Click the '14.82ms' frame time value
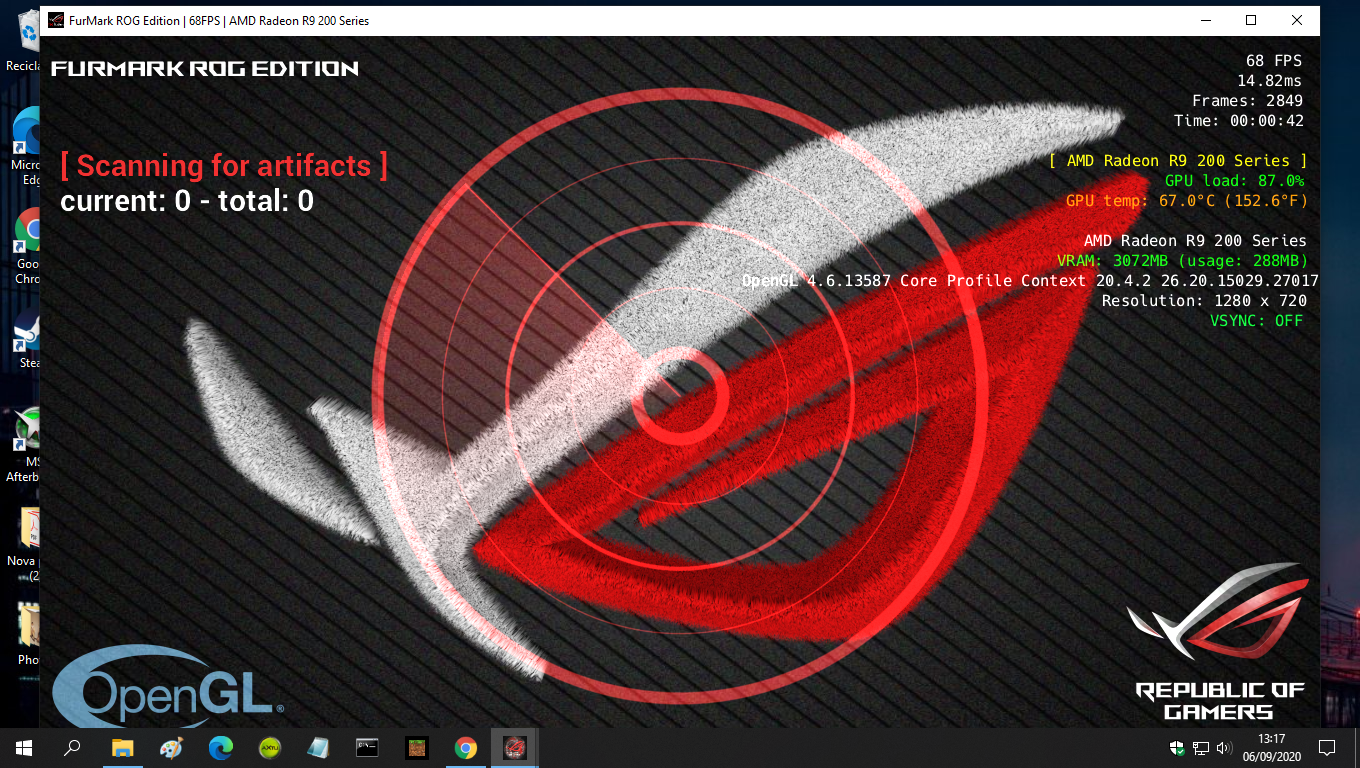Image resolution: width=1360 pixels, height=768 pixels. pos(1270,81)
